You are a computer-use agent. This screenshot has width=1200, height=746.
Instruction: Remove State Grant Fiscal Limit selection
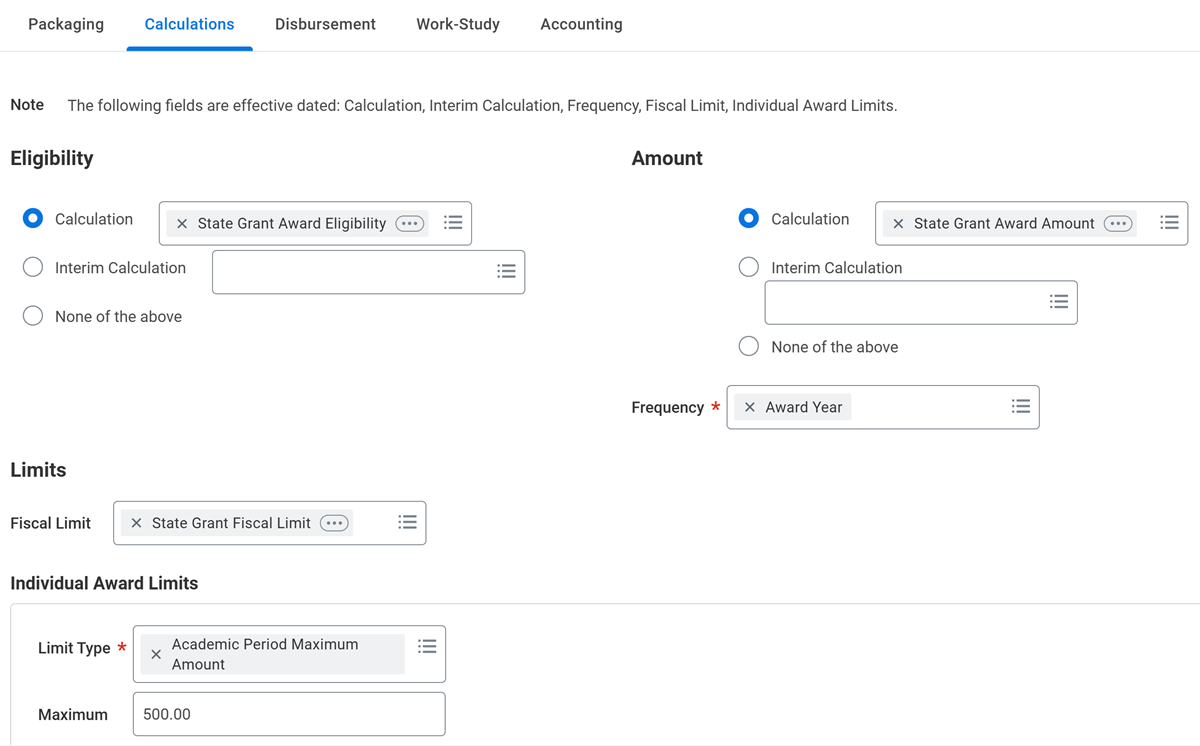point(136,523)
